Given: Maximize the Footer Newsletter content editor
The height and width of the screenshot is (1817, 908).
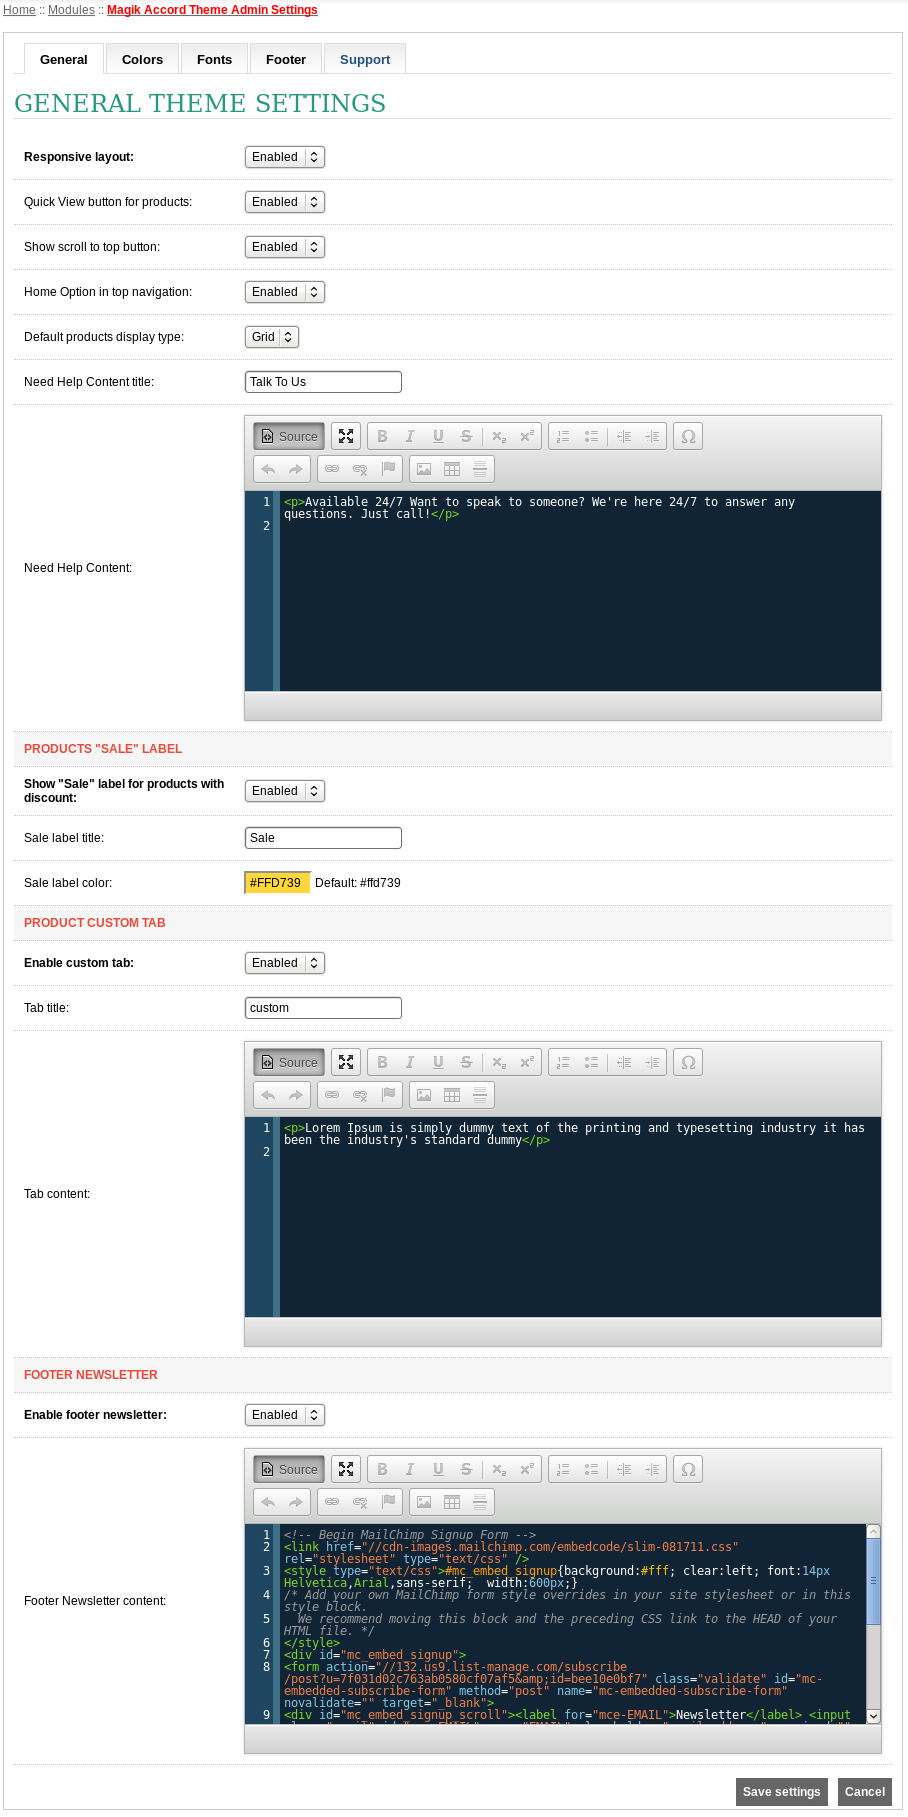Looking at the screenshot, I should tap(346, 1469).
